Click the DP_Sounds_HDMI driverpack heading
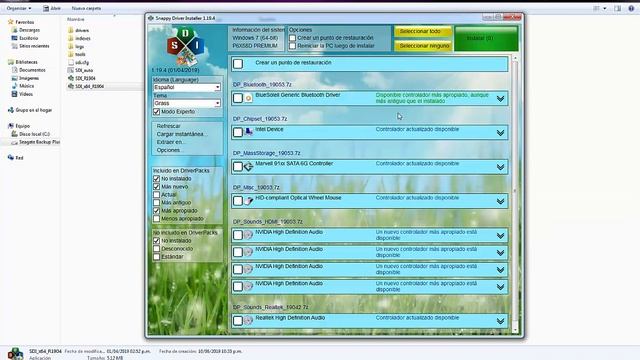This screenshot has height=360, width=640. pos(268,222)
